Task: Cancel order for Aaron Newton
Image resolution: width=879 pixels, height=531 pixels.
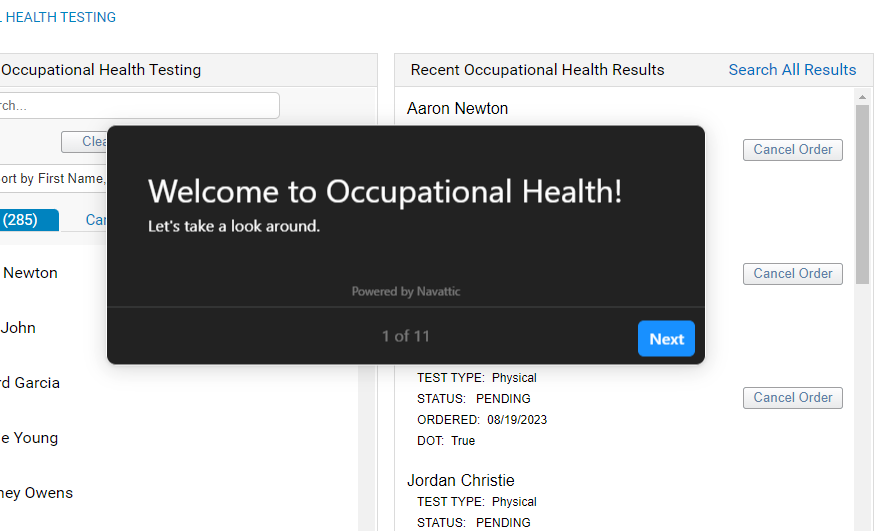Action: pos(793,150)
